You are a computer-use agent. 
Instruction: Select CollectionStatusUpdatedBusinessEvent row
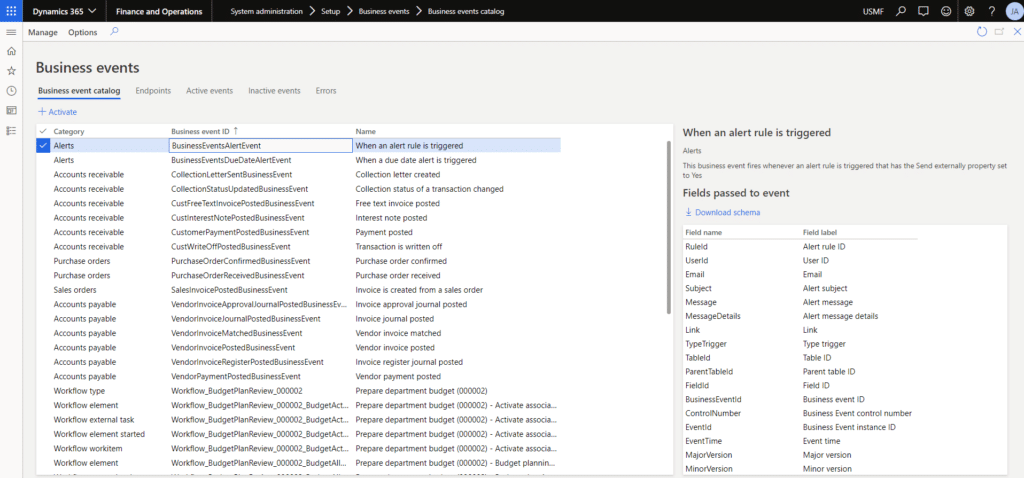[x=298, y=189]
